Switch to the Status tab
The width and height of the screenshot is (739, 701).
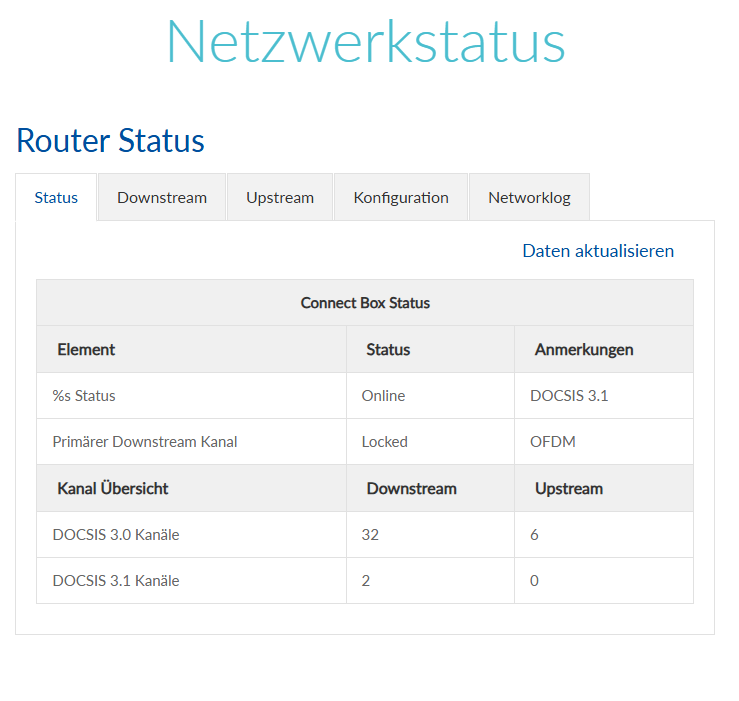coord(56,197)
